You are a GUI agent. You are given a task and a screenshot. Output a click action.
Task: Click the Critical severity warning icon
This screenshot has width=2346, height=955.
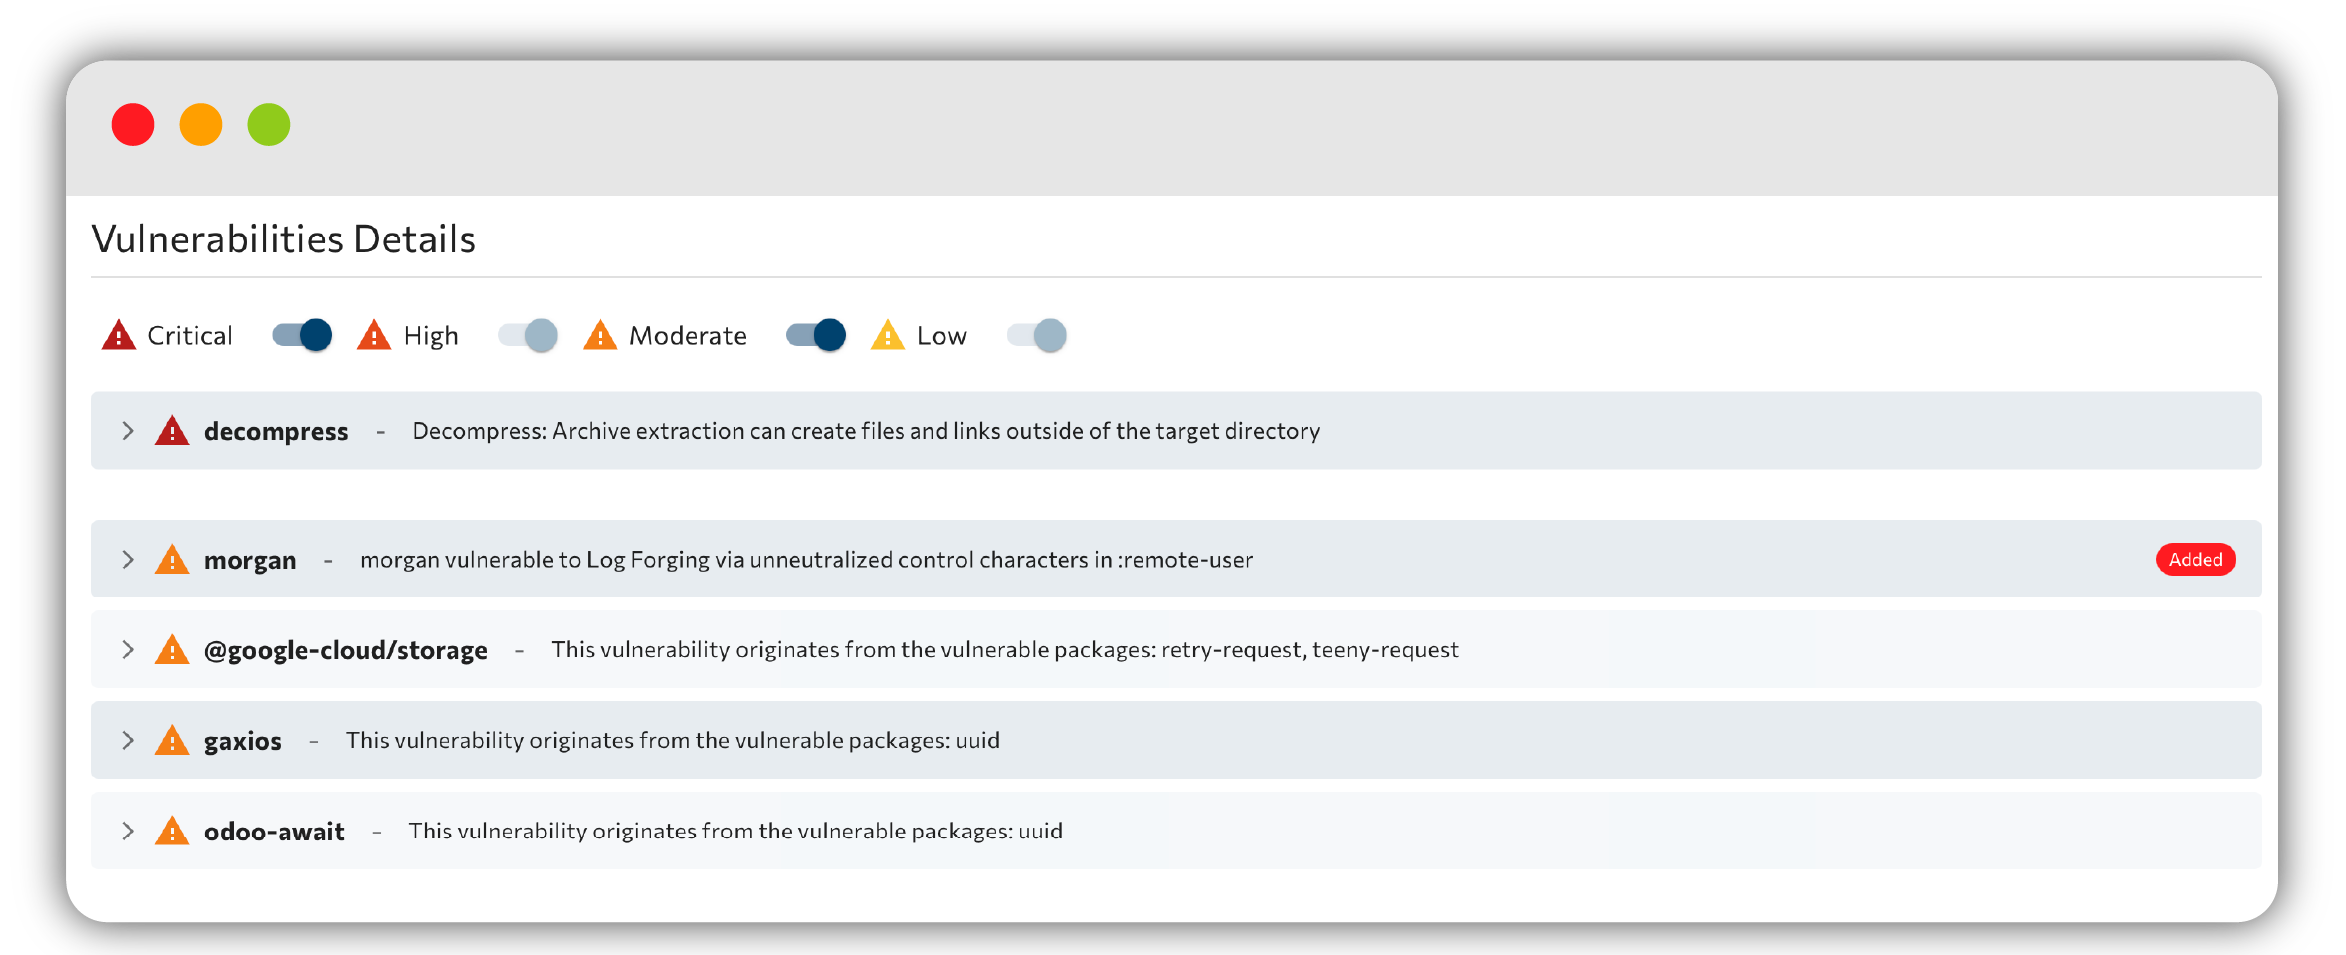[118, 335]
